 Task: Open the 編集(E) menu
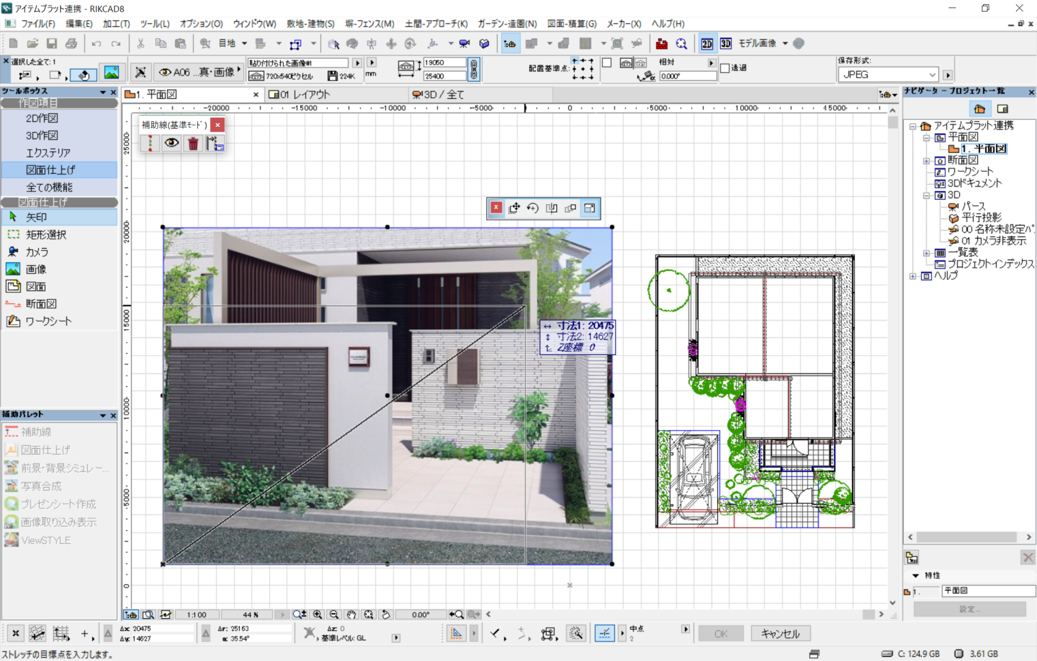coord(79,24)
